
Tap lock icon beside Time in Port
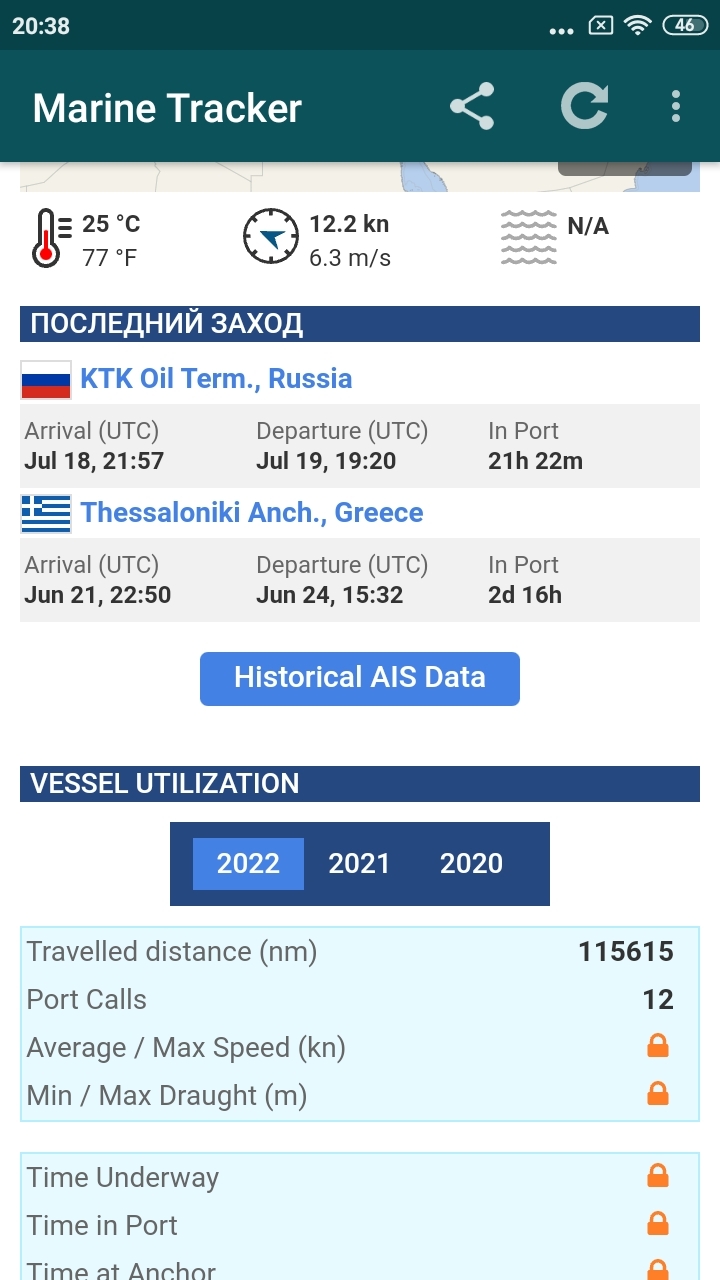click(x=658, y=1224)
